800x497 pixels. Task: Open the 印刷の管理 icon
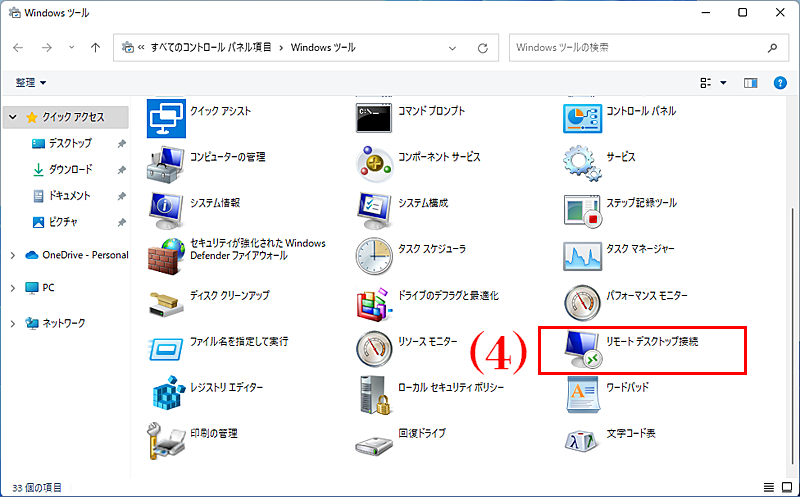(166, 441)
